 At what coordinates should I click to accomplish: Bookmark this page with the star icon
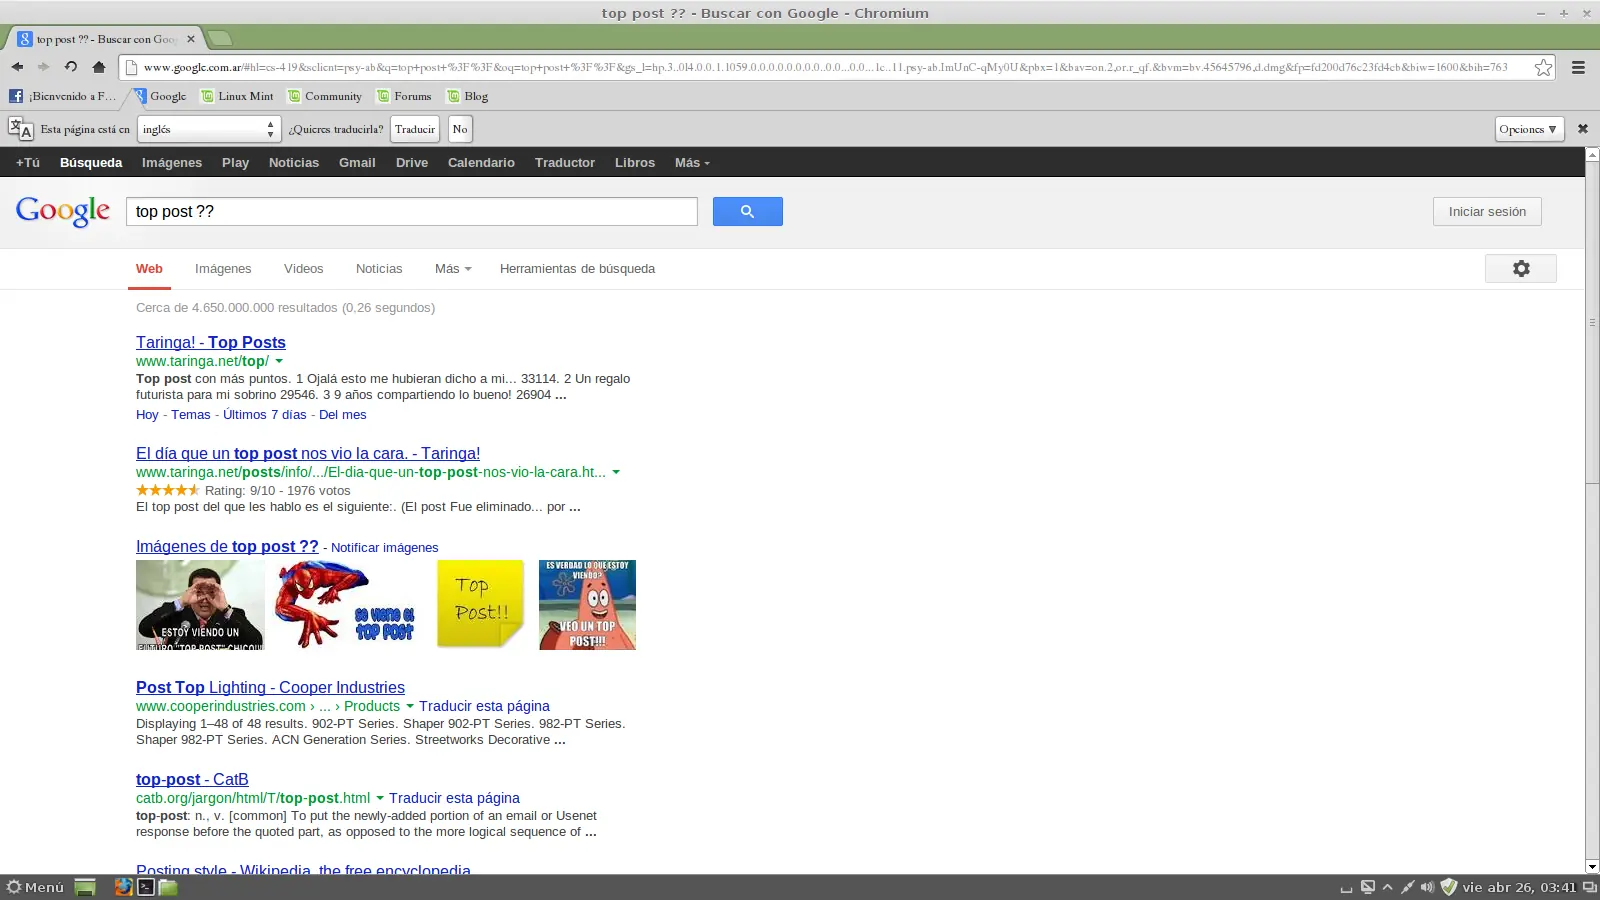[1544, 67]
